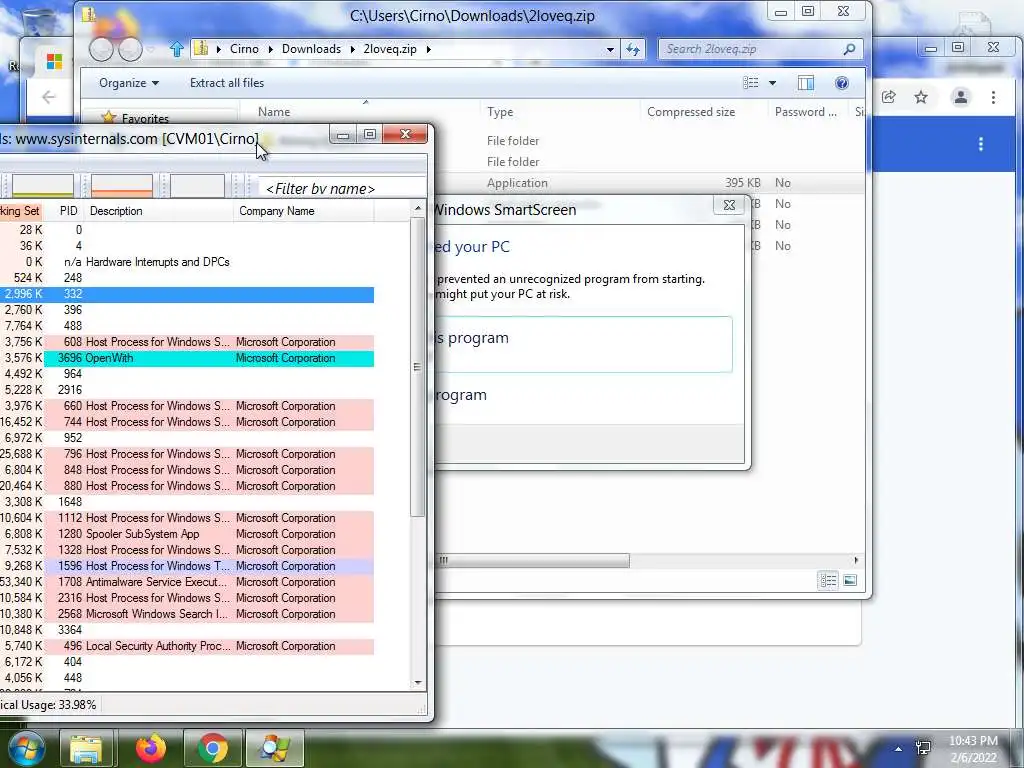The image size is (1024, 768).
Task: Switch to large icons view at bottom
Action: click(850, 580)
